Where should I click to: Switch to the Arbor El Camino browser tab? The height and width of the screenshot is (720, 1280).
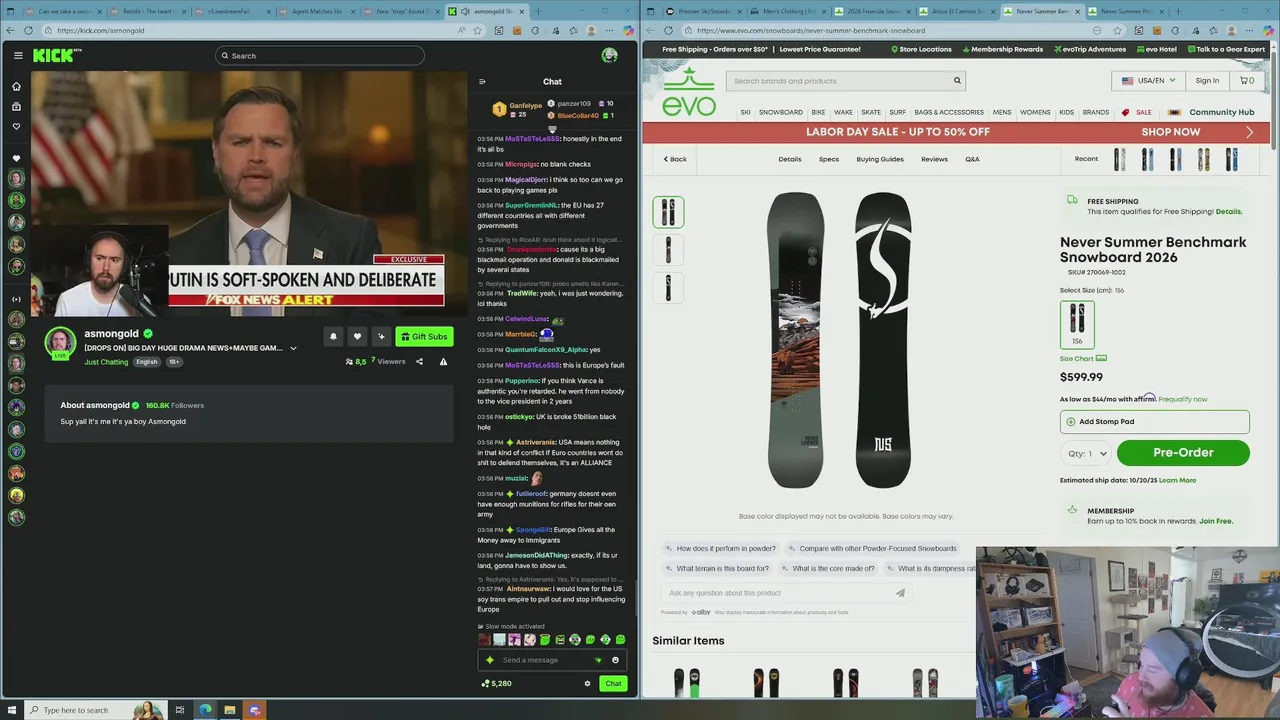(x=956, y=11)
